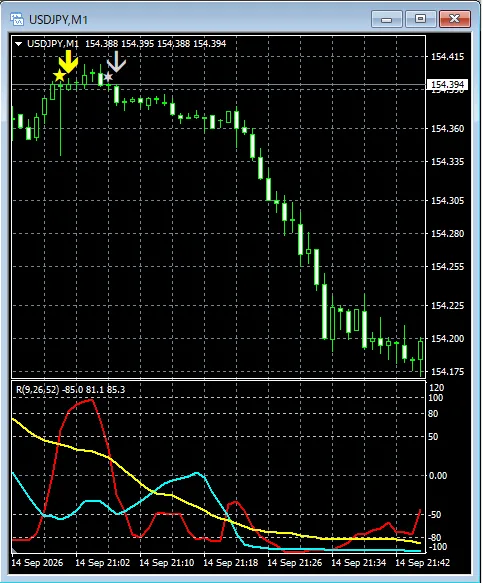Click the R(9,26,52) indicator label
Screen dimensions: 483x583
click(37, 390)
